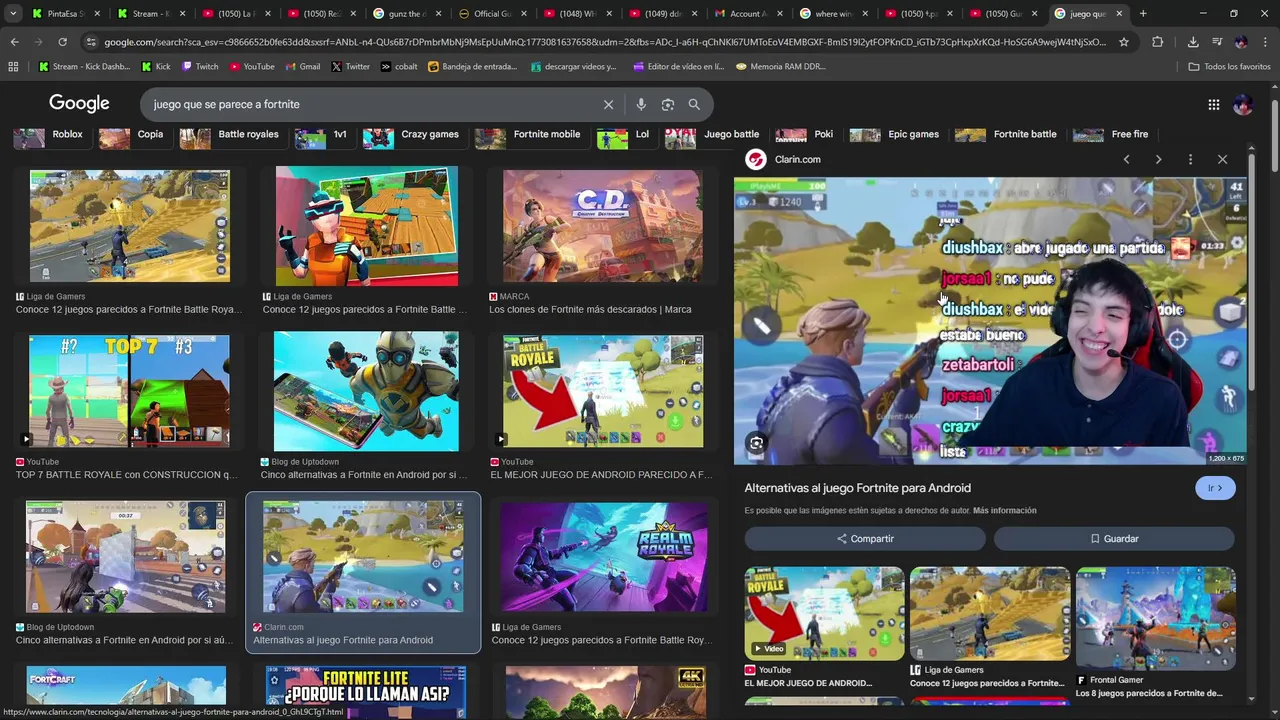Click the Compartir button
This screenshot has height=720, width=1280.
[865, 538]
